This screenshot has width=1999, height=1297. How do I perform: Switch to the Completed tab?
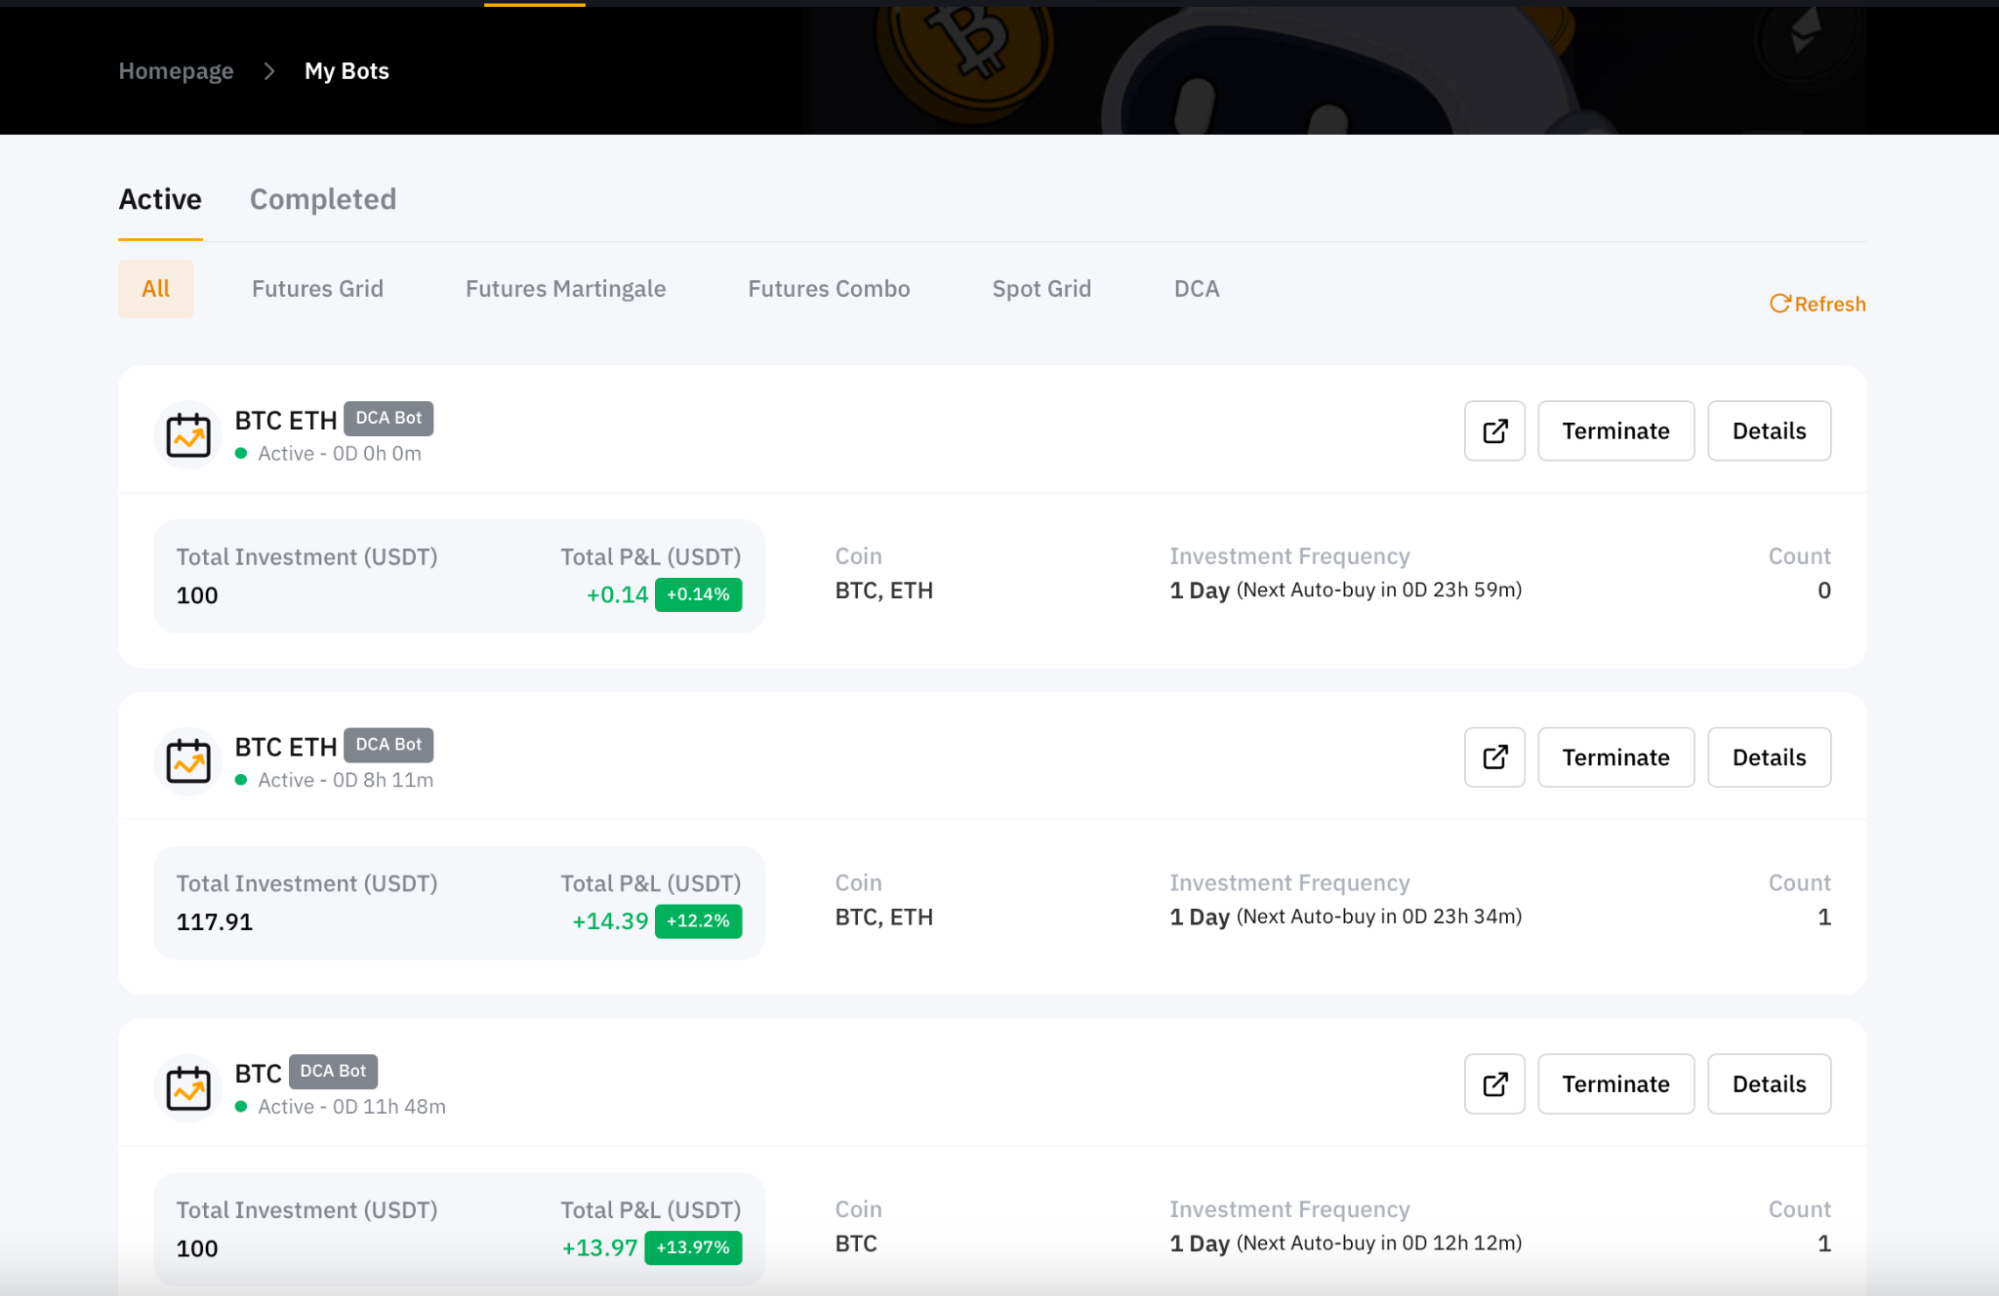pyautogui.click(x=323, y=199)
